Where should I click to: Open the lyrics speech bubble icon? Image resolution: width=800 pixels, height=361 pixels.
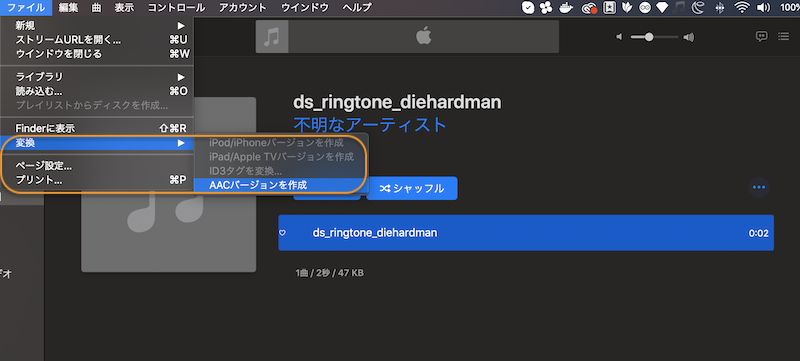[761, 36]
